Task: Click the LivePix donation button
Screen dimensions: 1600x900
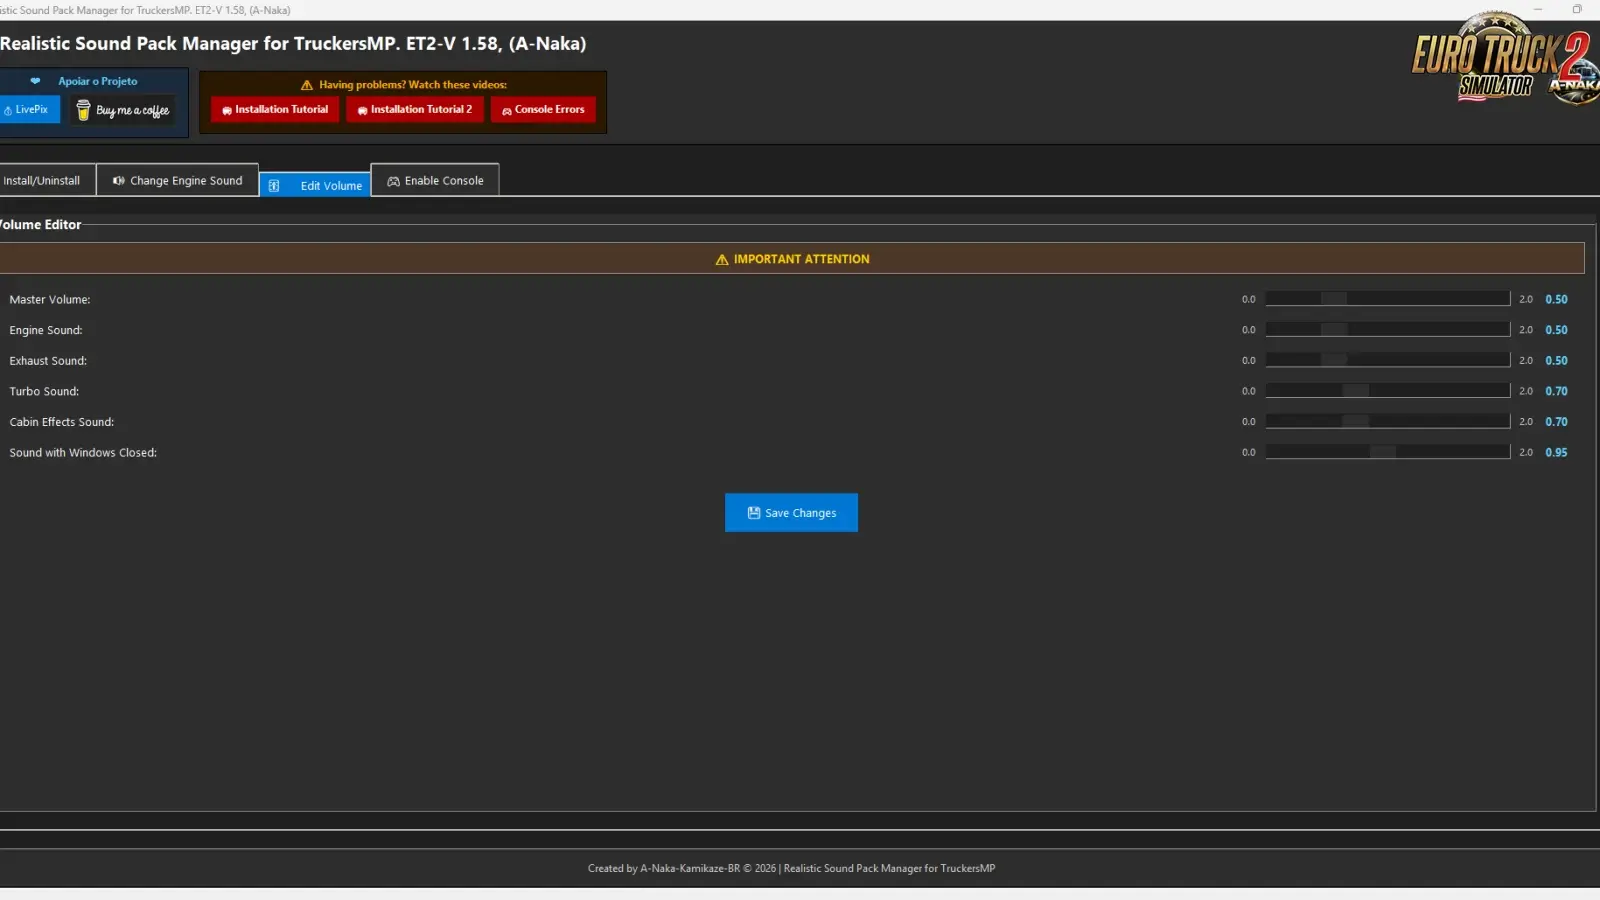Action: (29, 110)
